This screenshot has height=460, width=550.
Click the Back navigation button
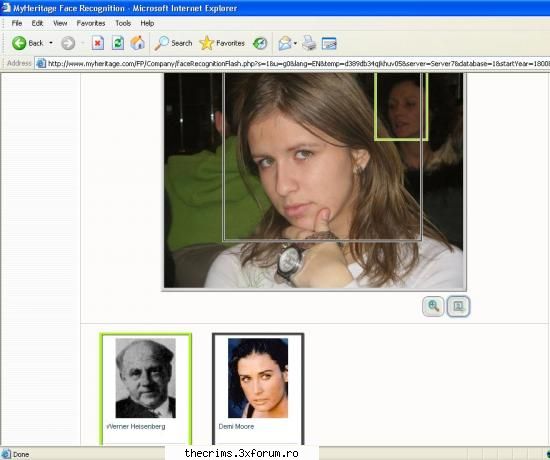[27, 43]
